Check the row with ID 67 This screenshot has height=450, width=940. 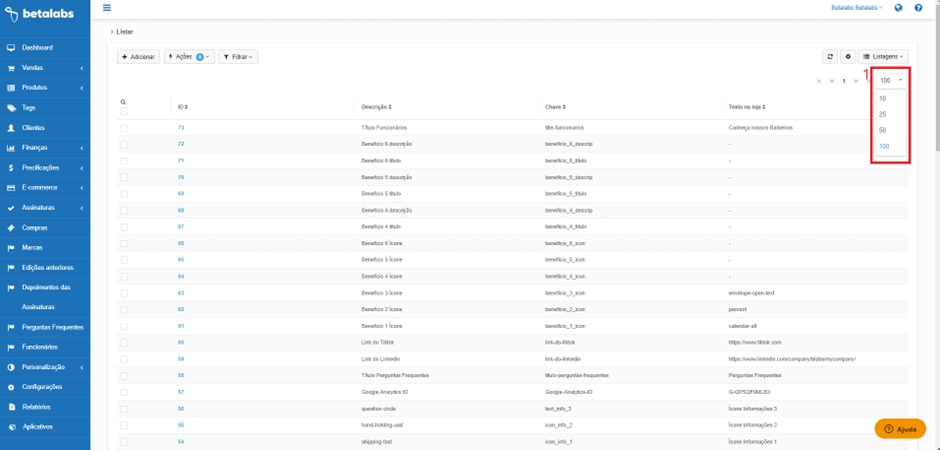click(x=124, y=227)
